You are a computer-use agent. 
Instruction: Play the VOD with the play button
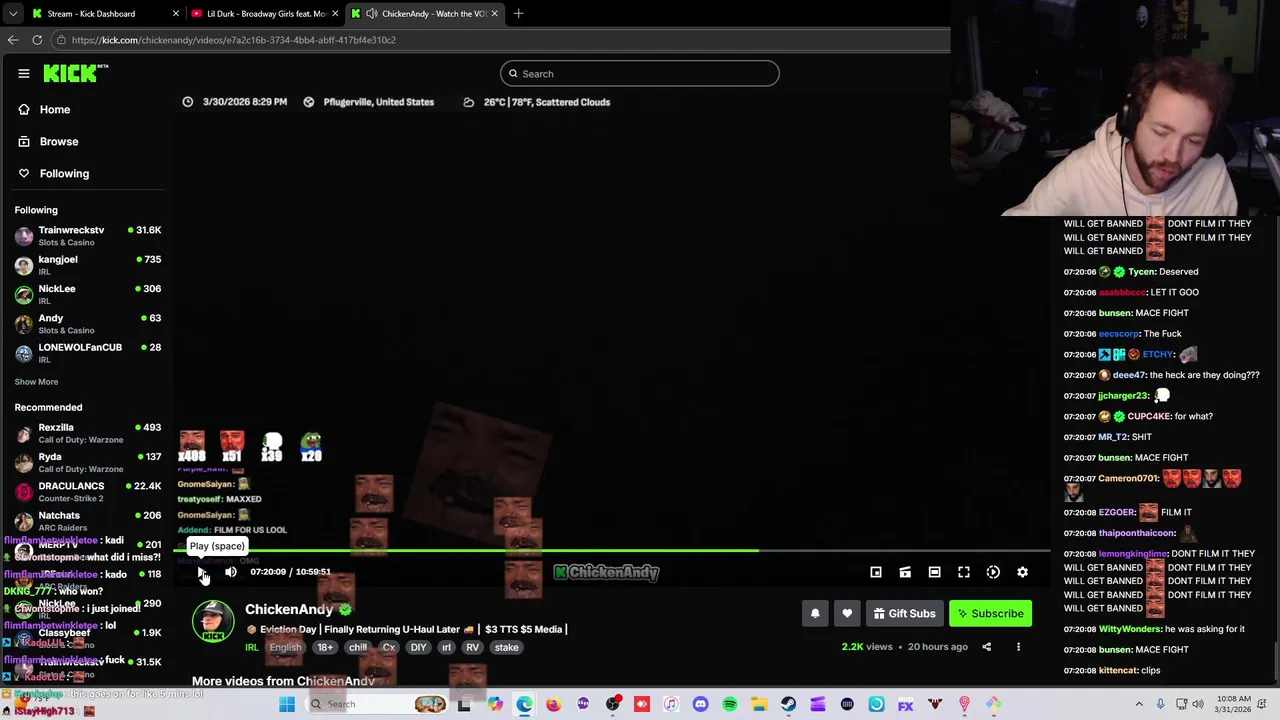pos(202,572)
